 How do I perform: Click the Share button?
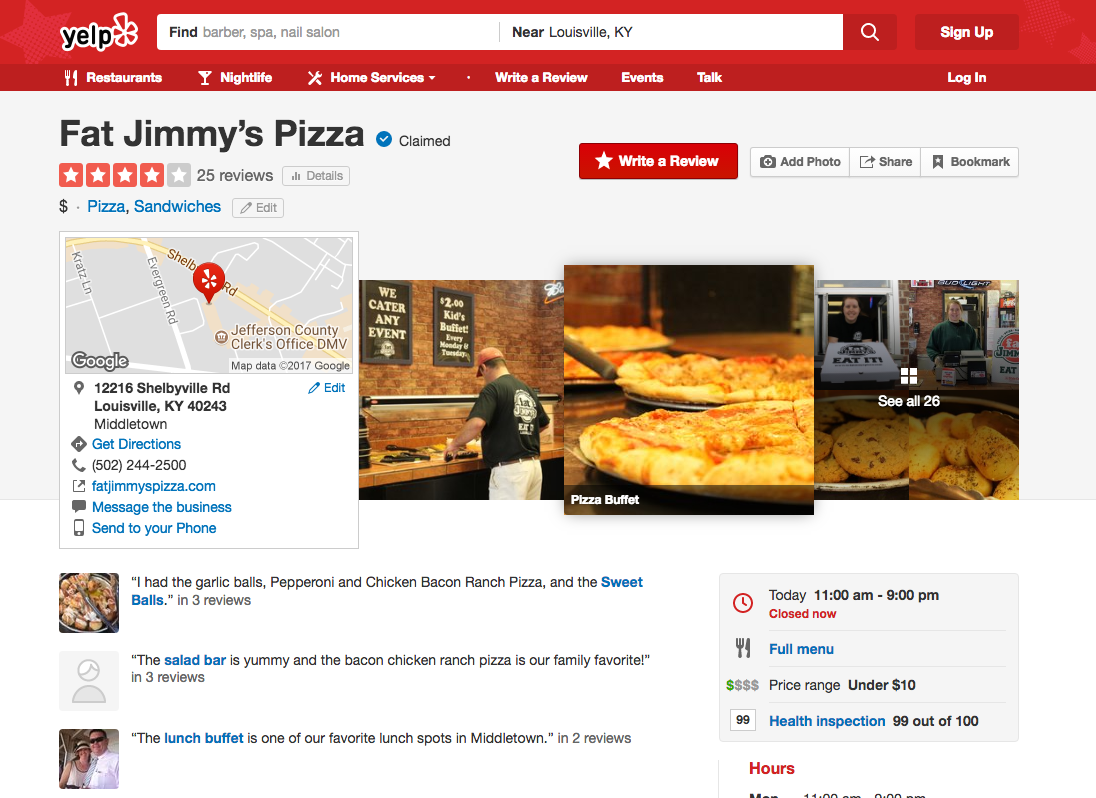pos(885,162)
